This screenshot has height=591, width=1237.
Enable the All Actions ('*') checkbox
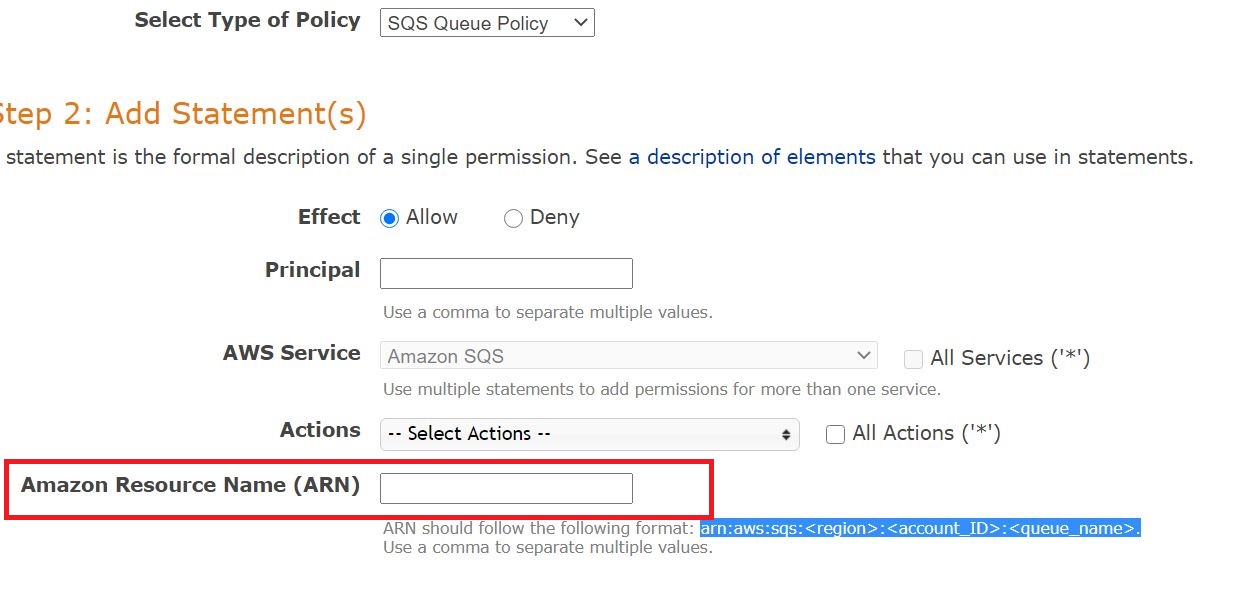click(x=836, y=434)
